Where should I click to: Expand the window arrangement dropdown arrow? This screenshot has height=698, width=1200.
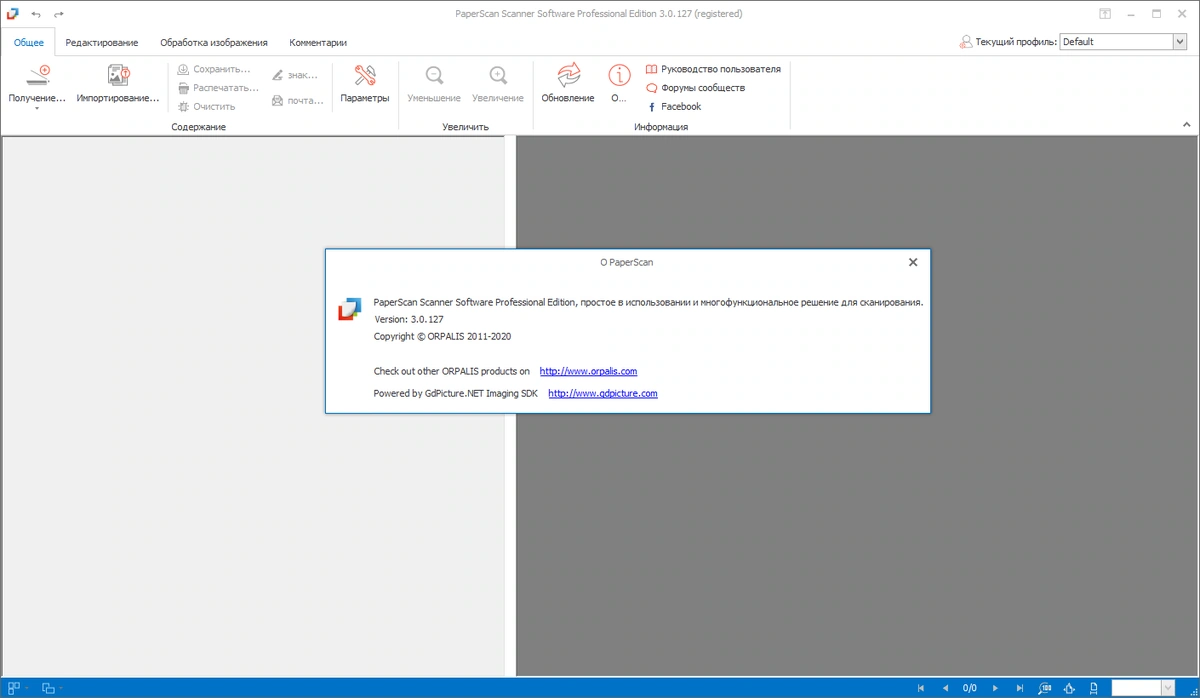(61, 688)
